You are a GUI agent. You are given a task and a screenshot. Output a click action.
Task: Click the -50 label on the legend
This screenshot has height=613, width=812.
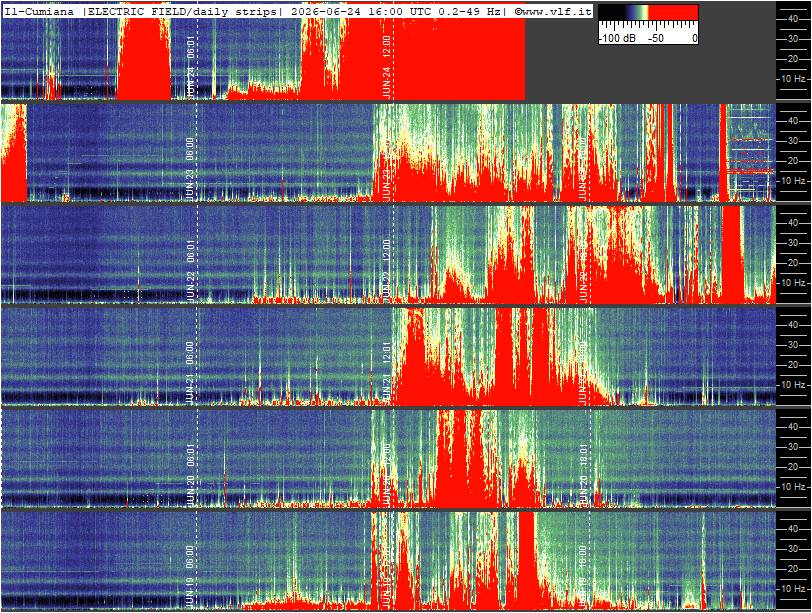coord(656,38)
